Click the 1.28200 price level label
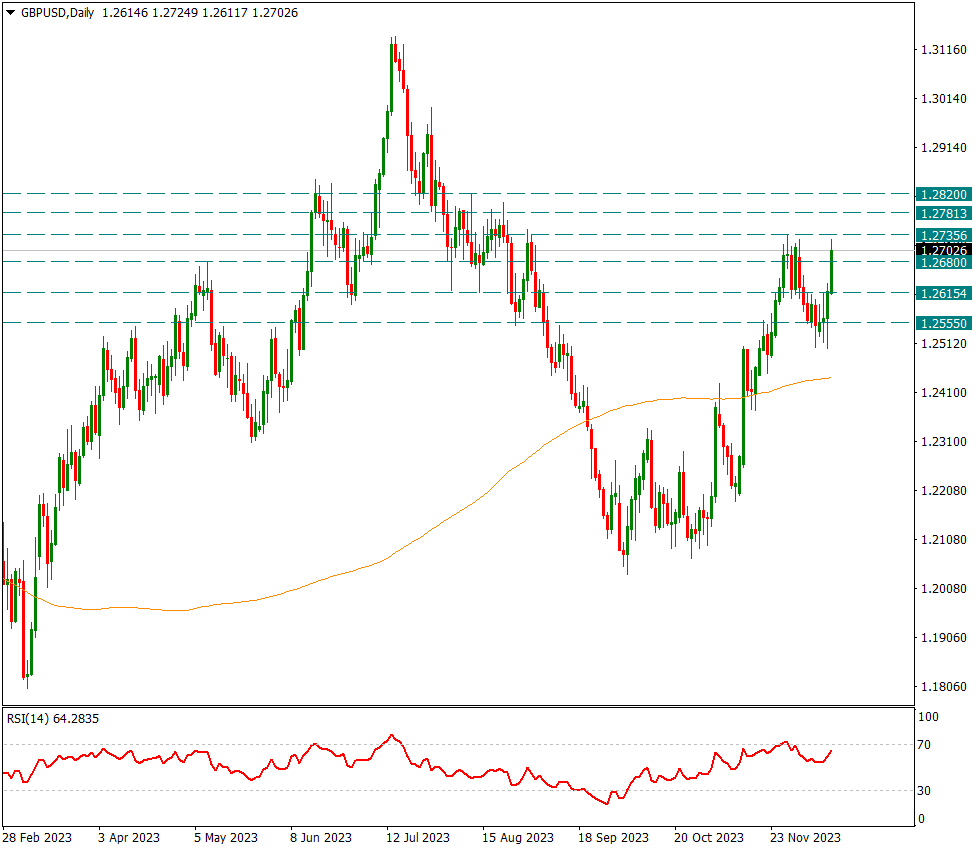The image size is (978, 850). pyautogui.click(x=944, y=195)
